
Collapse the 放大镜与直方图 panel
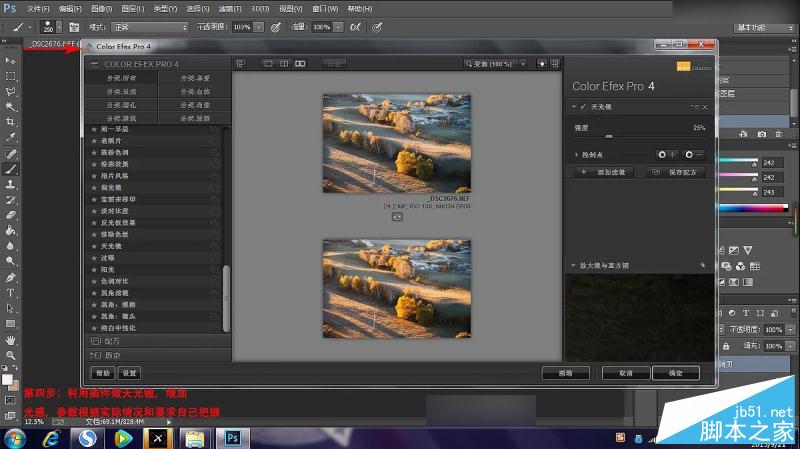point(573,265)
